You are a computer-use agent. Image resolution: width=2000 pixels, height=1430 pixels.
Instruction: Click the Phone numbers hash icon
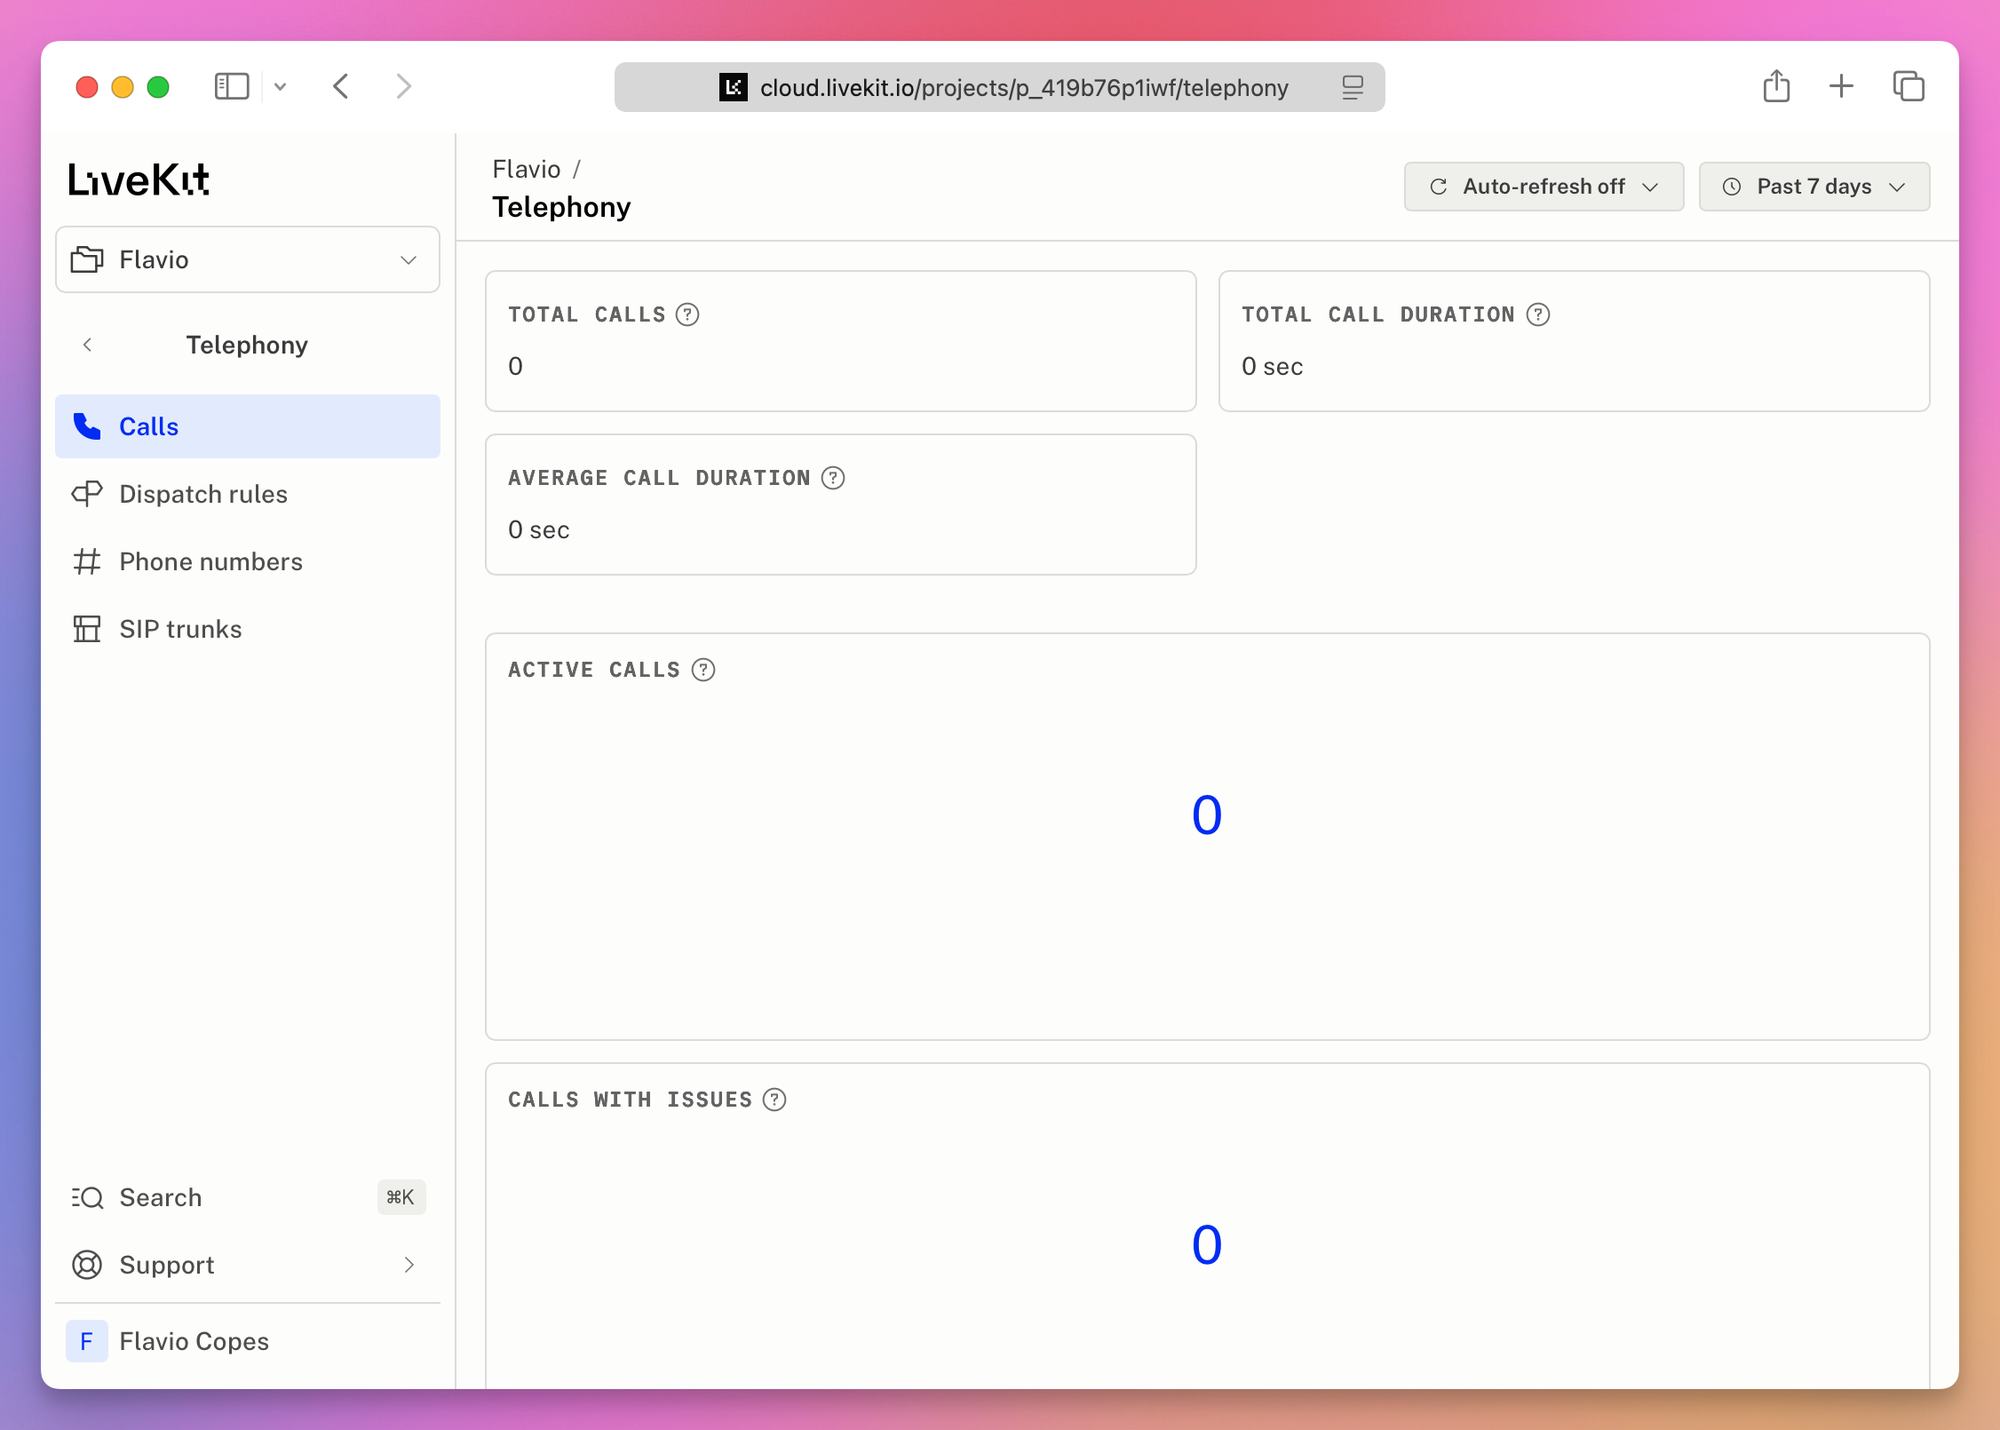pyautogui.click(x=87, y=561)
